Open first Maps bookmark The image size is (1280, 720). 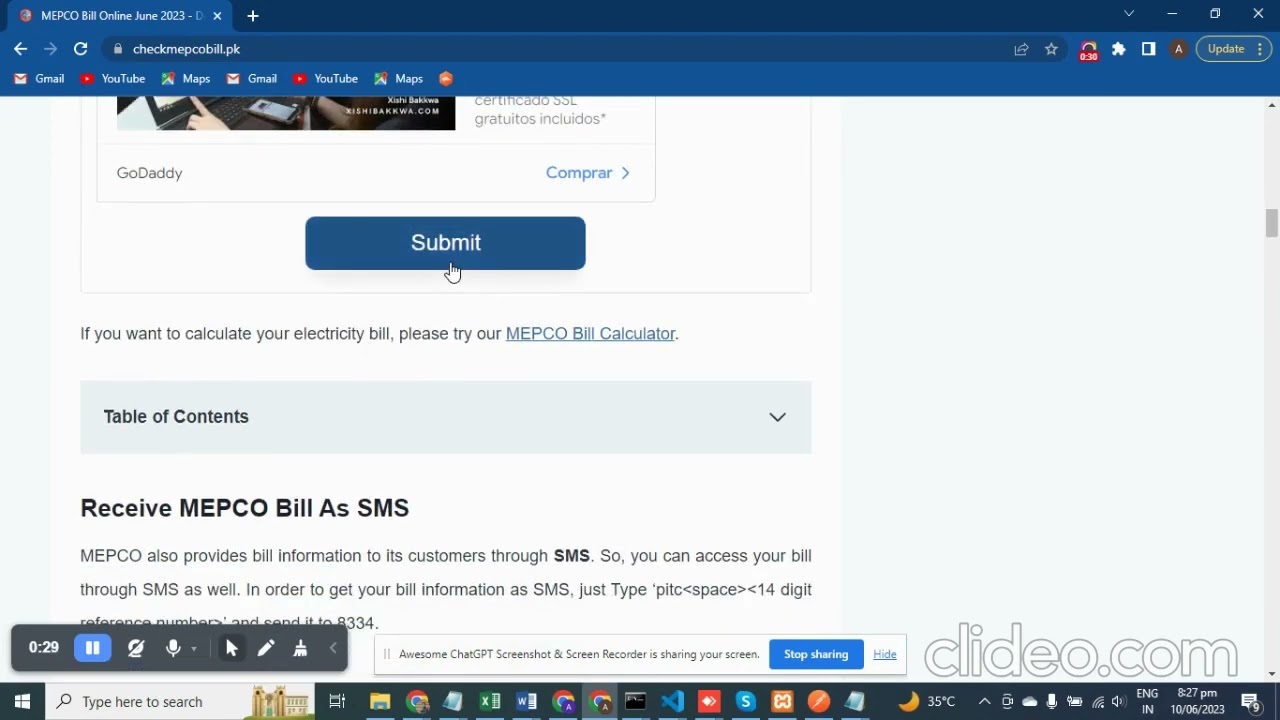pos(184,78)
